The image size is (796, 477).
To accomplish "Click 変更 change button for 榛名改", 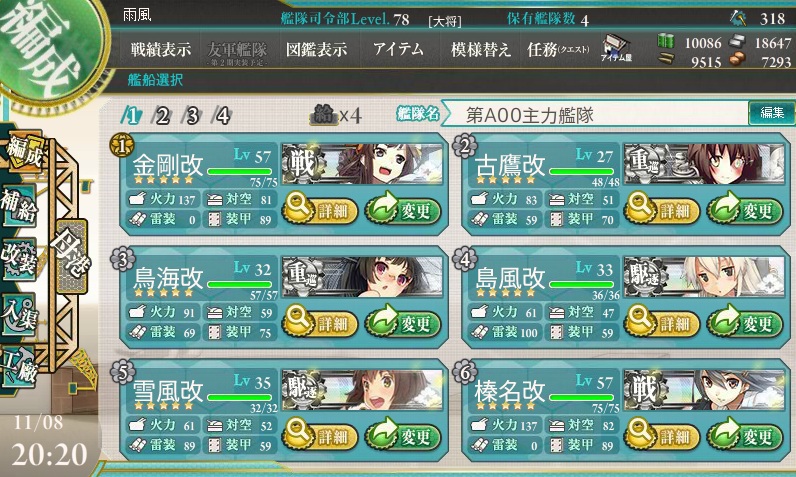I will pos(745,435).
